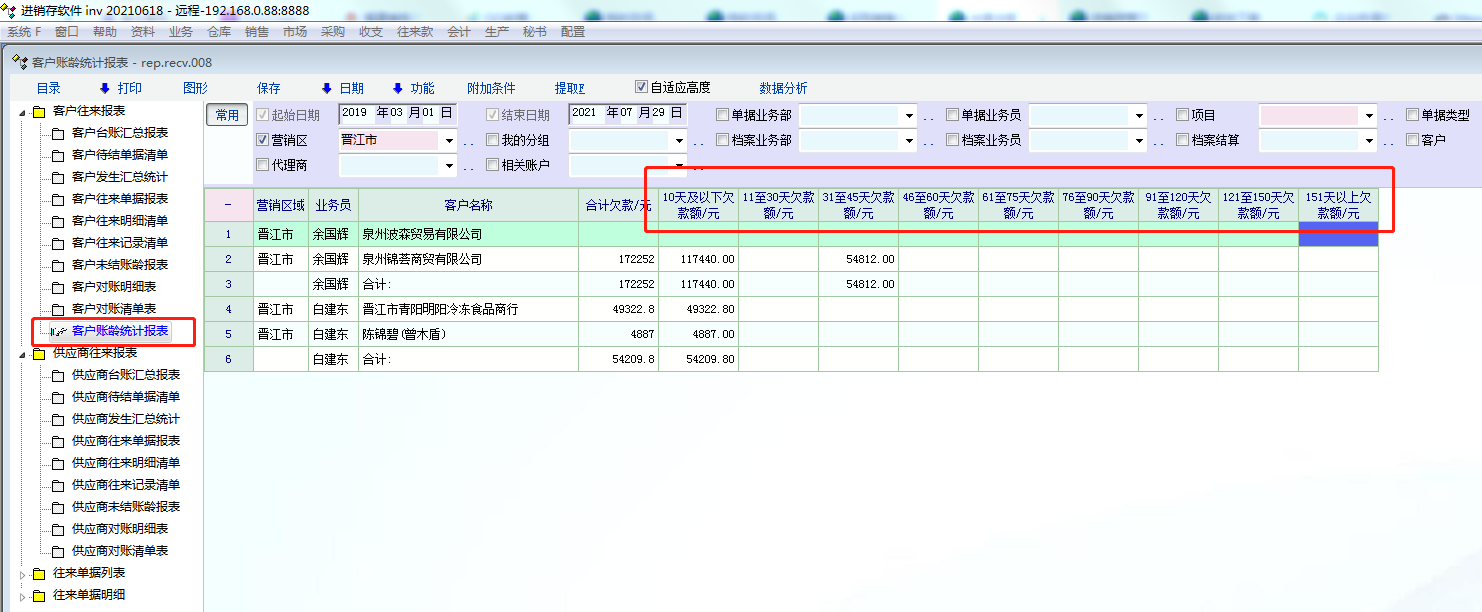The width and height of the screenshot is (1482, 612).
Task: Uncheck the 营销区 filter checkbox
Action: (263, 140)
